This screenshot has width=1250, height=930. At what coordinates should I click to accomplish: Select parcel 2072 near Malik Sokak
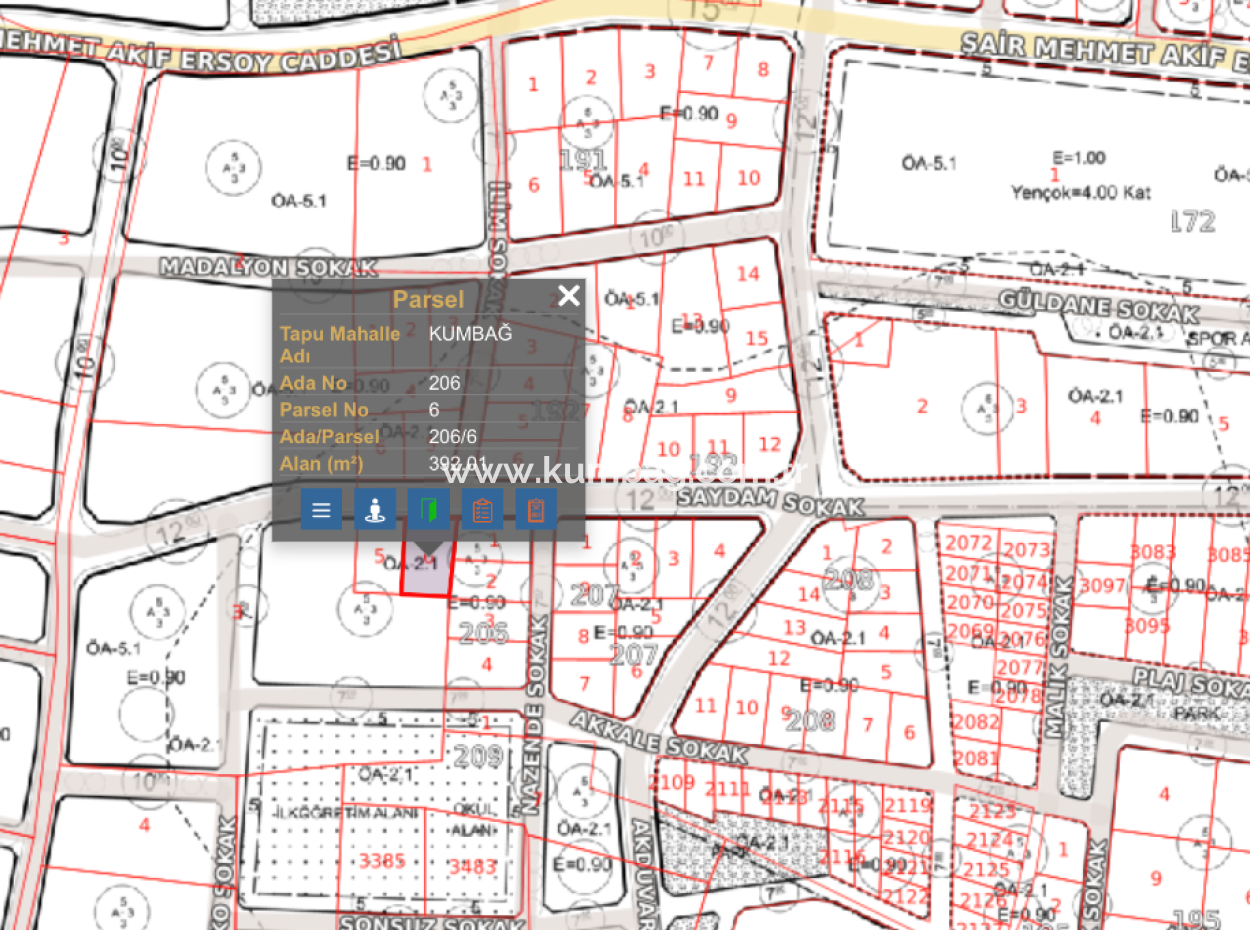(969, 540)
